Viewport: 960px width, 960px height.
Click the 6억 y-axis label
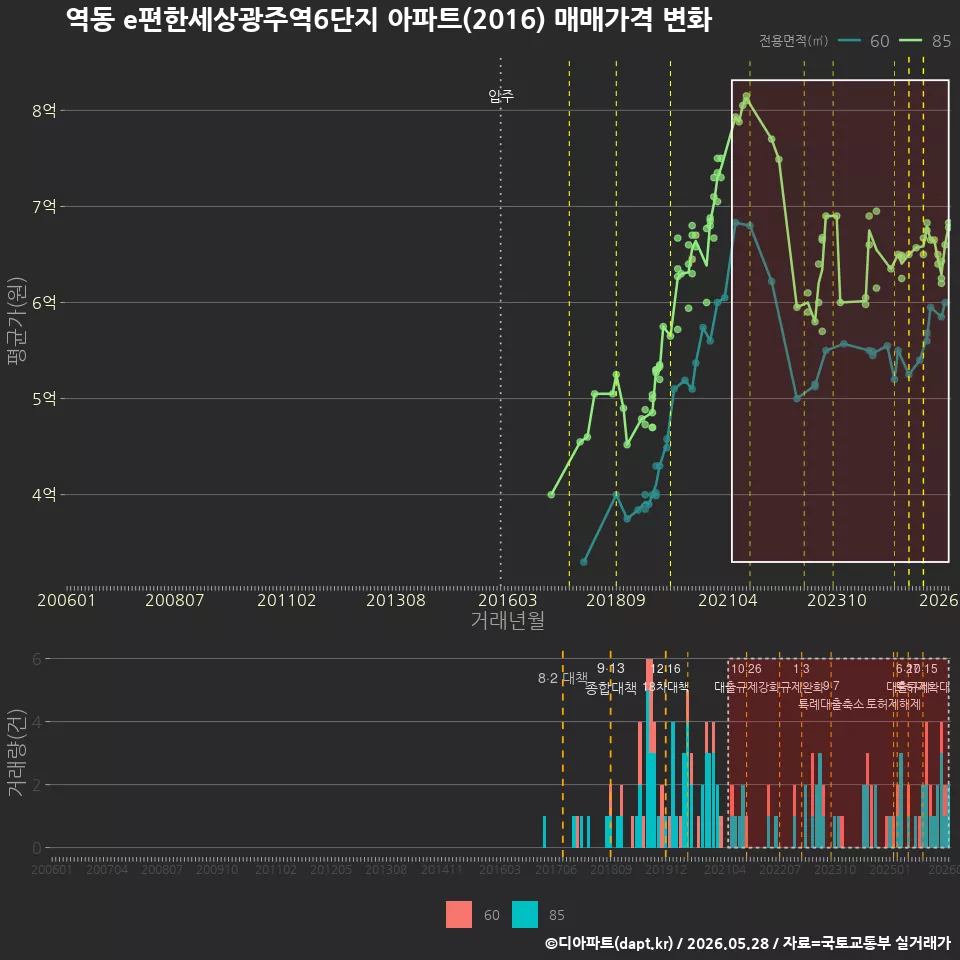45,302
